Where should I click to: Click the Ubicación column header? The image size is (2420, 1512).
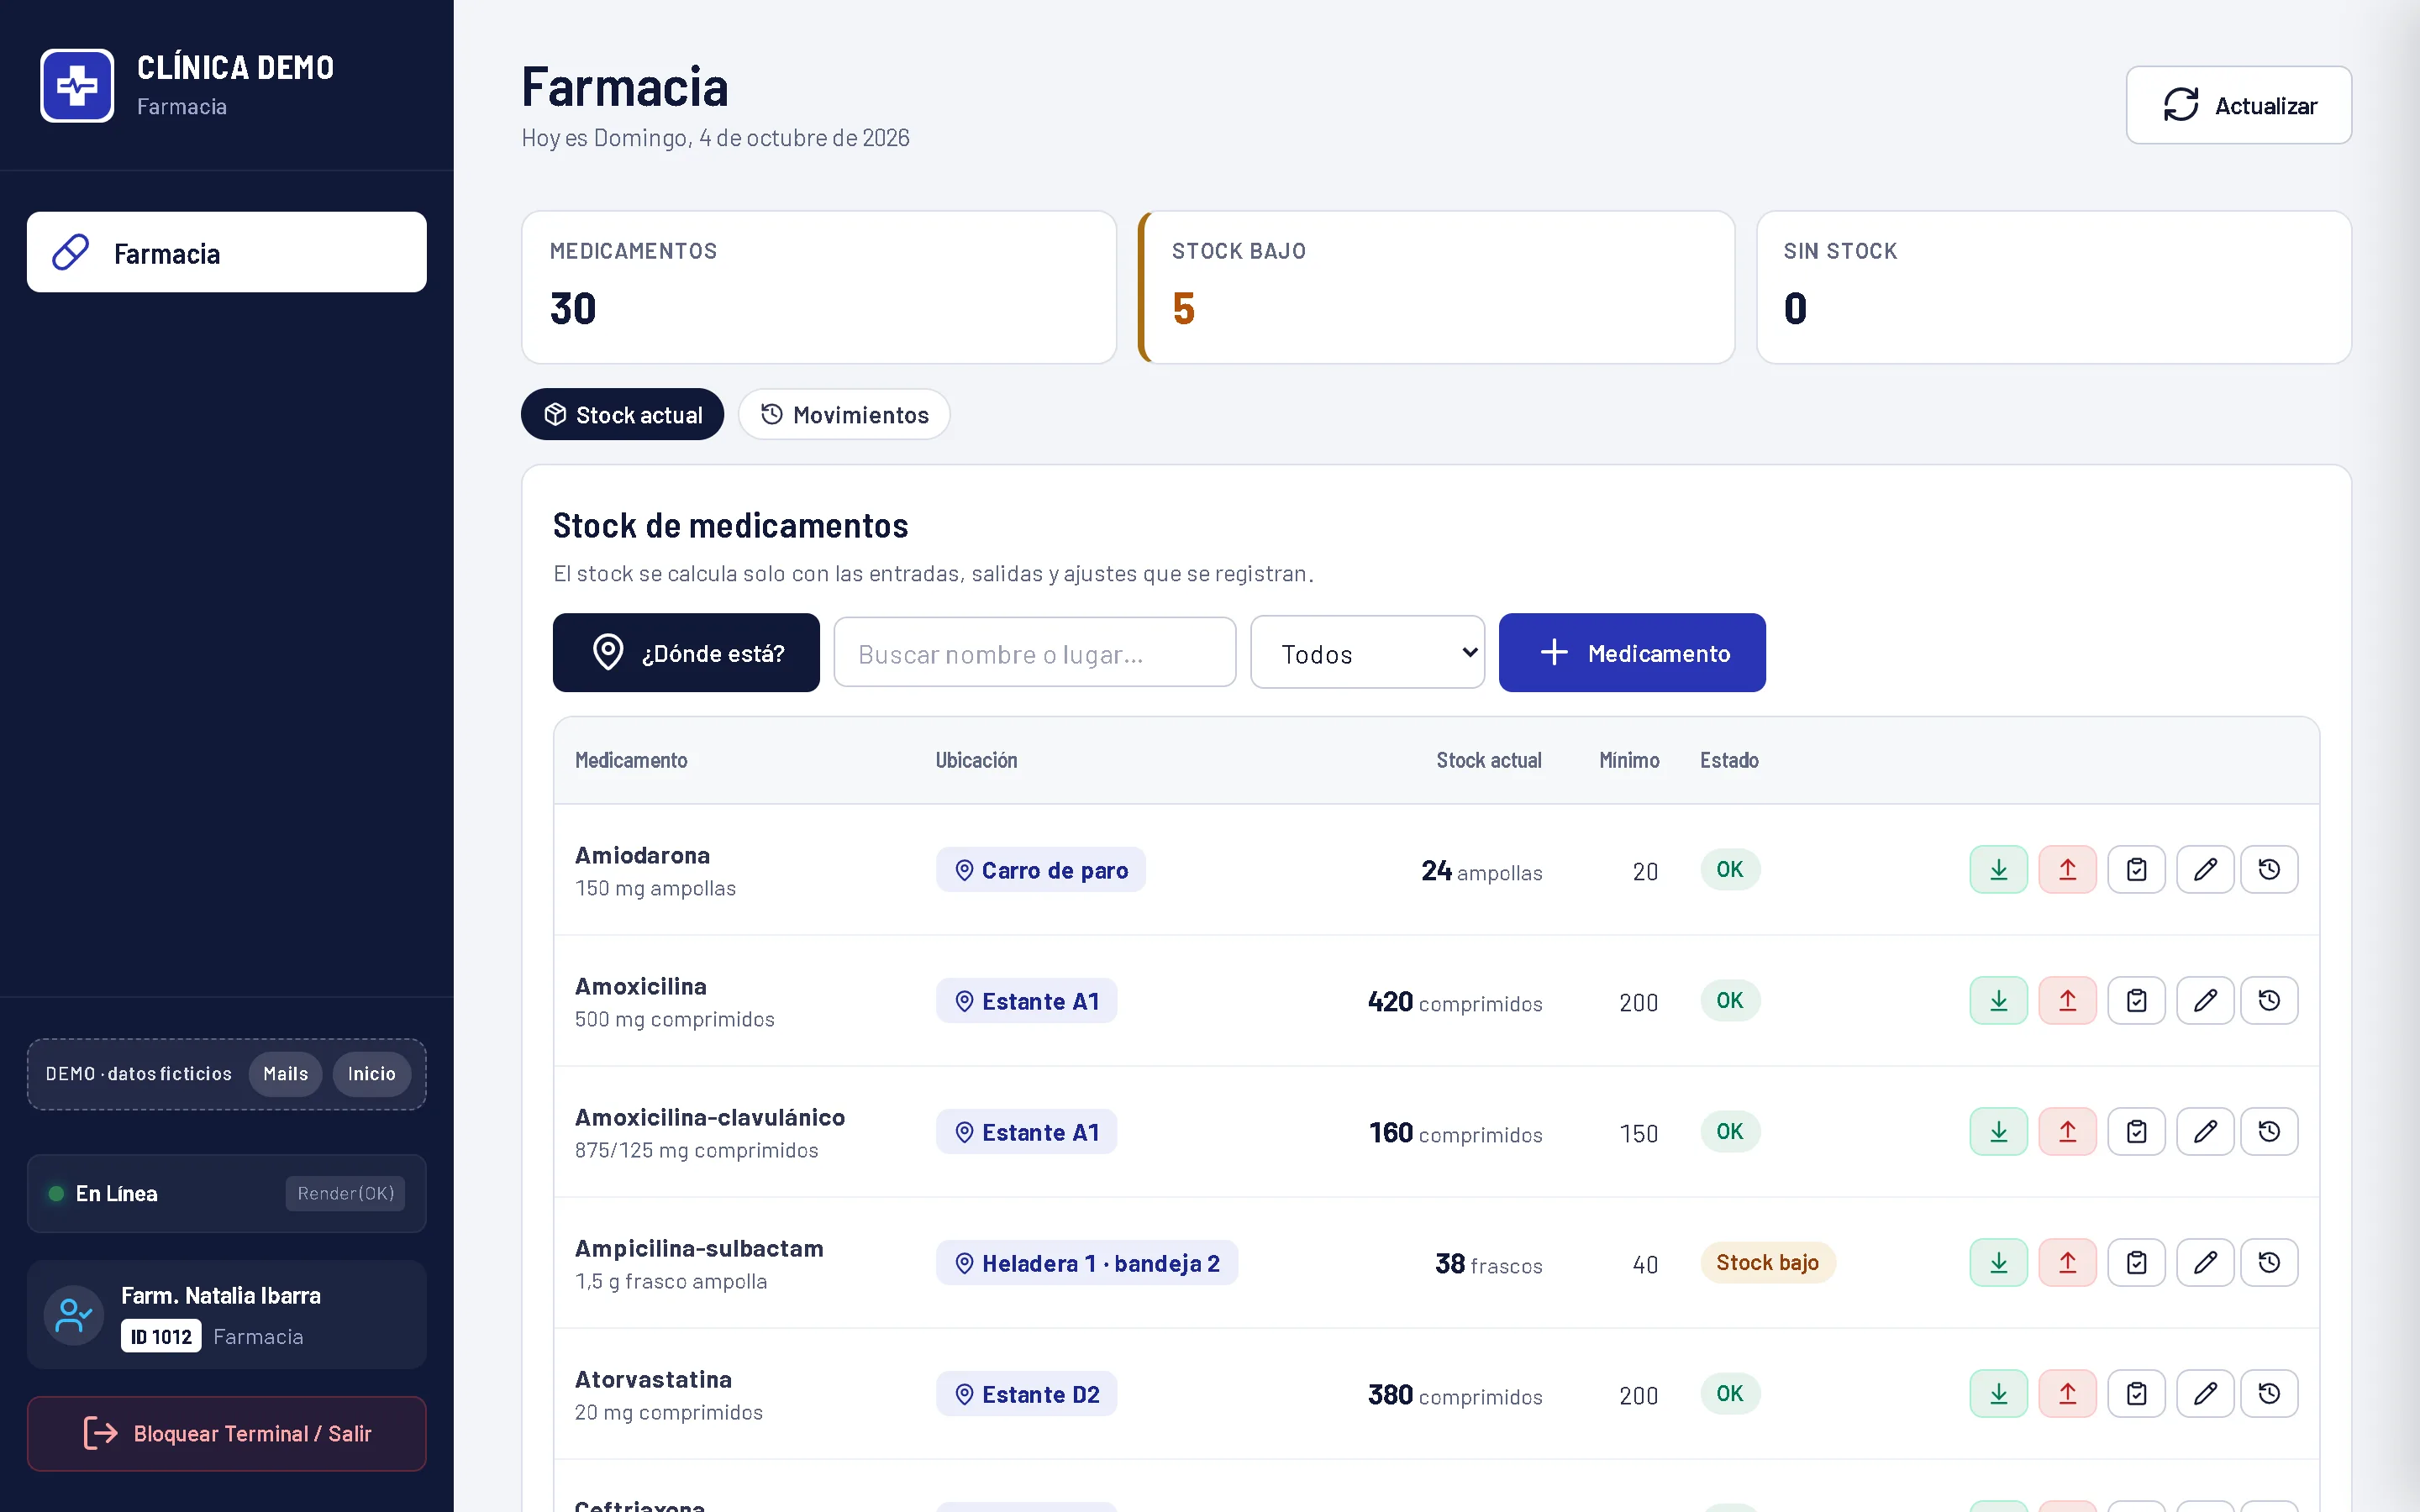click(976, 761)
